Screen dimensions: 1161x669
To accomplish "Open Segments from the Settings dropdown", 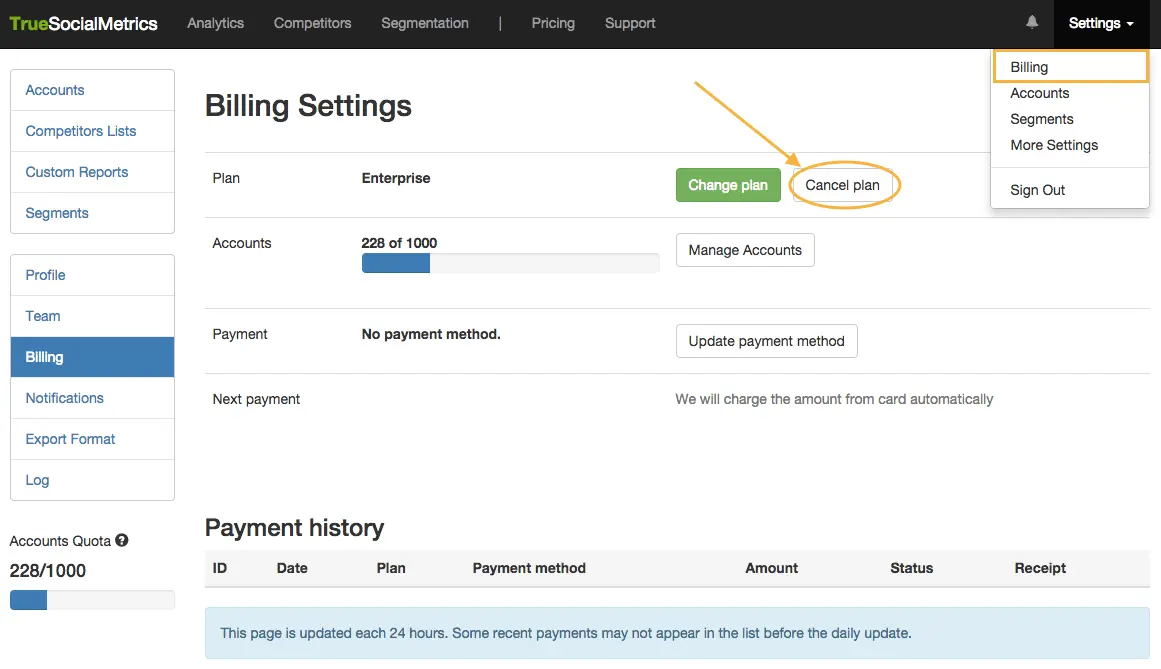I will click(x=1041, y=119).
